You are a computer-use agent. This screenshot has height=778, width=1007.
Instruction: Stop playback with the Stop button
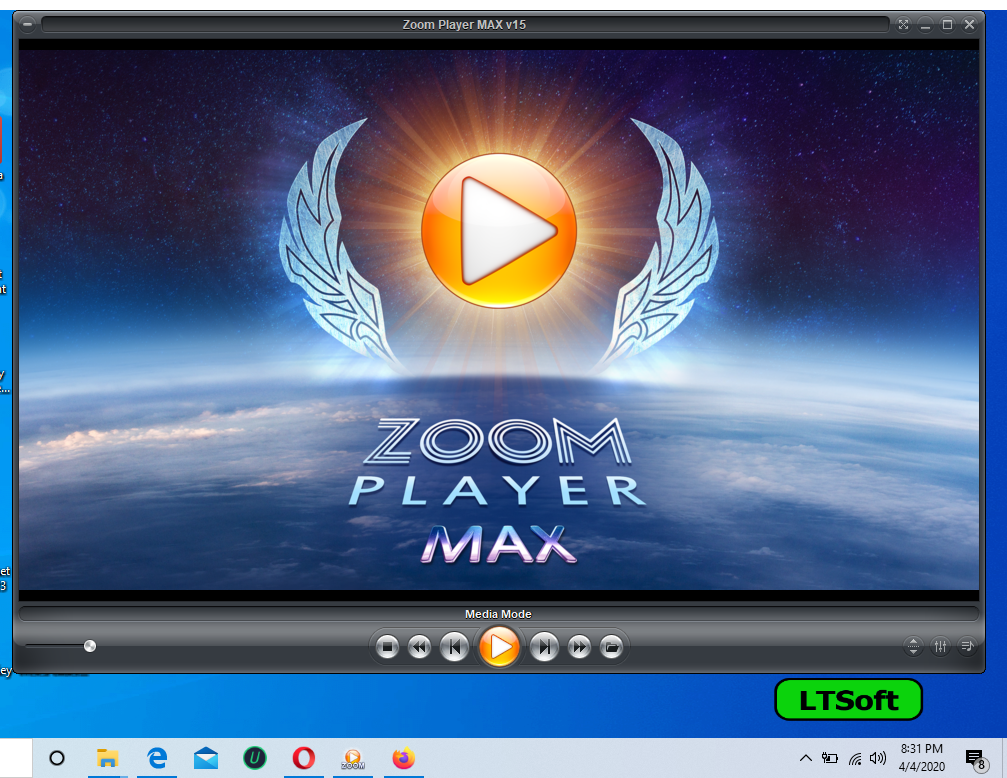point(387,647)
